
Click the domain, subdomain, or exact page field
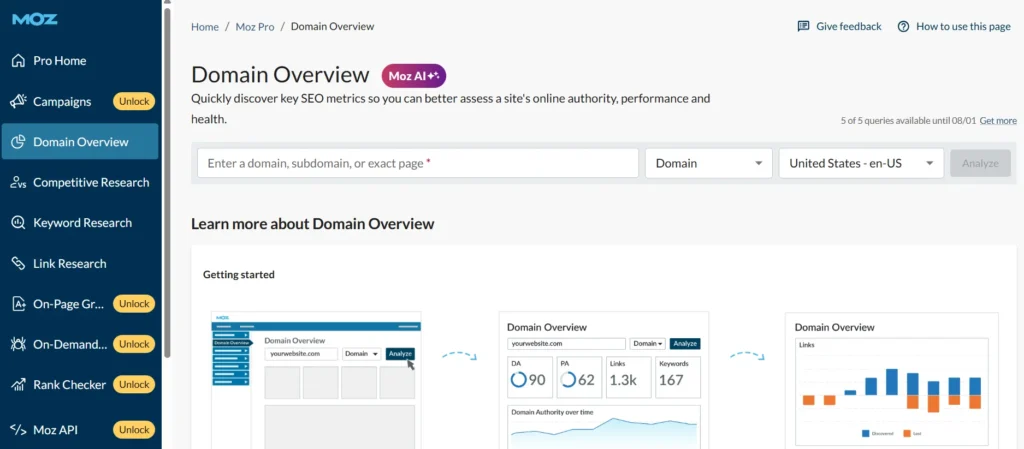pyautogui.click(x=418, y=163)
